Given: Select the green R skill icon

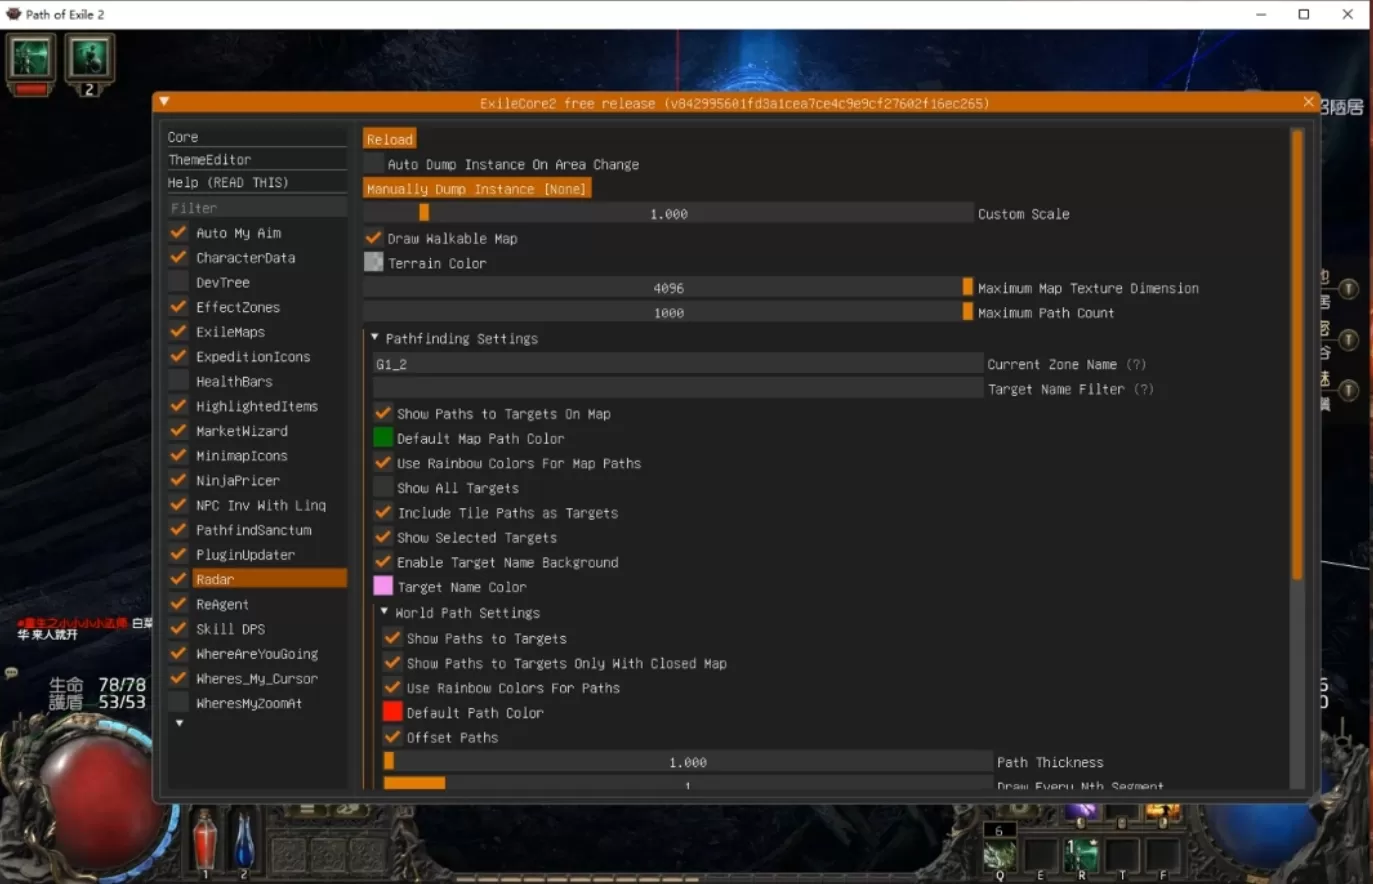Looking at the screenshot, I should 1081,856.
